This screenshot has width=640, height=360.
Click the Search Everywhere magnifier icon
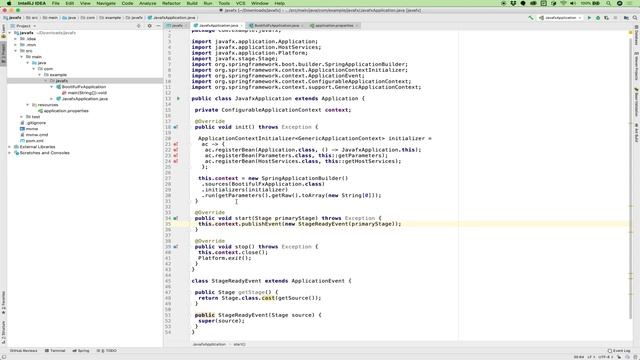(635, 18)
